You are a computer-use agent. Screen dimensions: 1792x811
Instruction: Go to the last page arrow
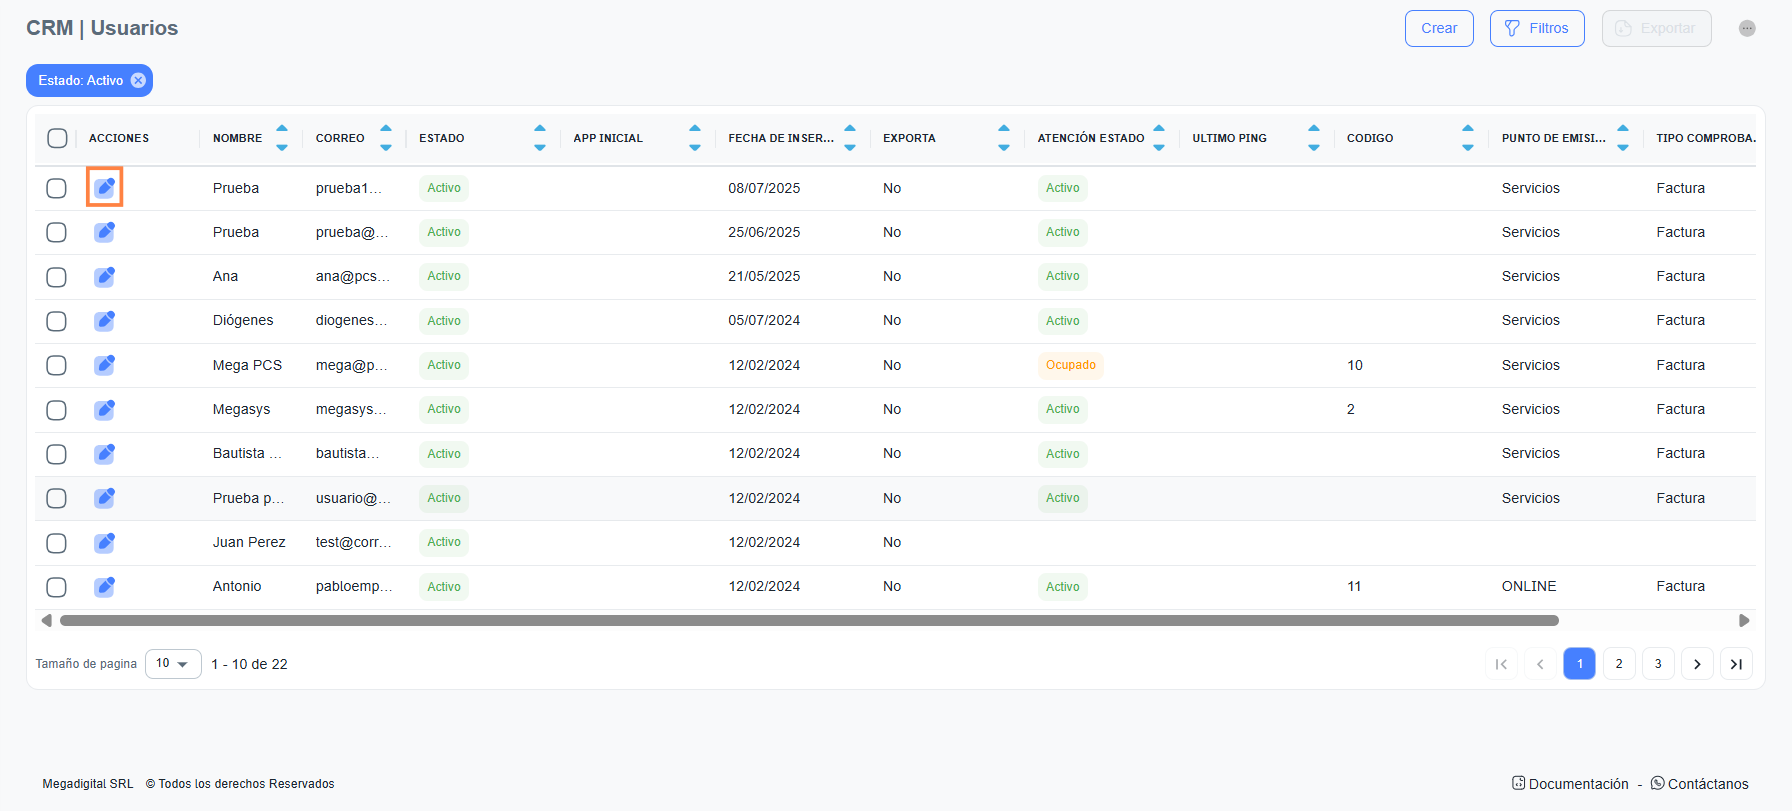pyautogui.click(x=1736, y=664)
